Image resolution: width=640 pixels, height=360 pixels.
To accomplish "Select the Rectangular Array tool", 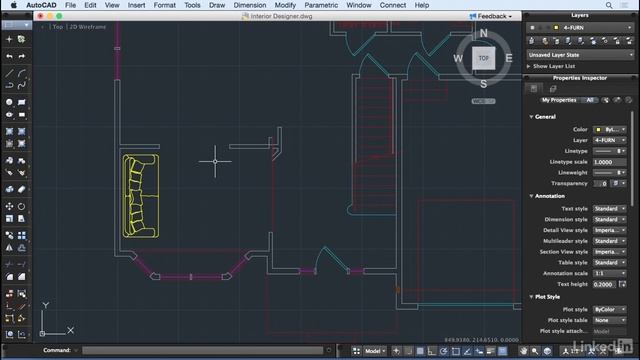I will click(x=22, y=236).
